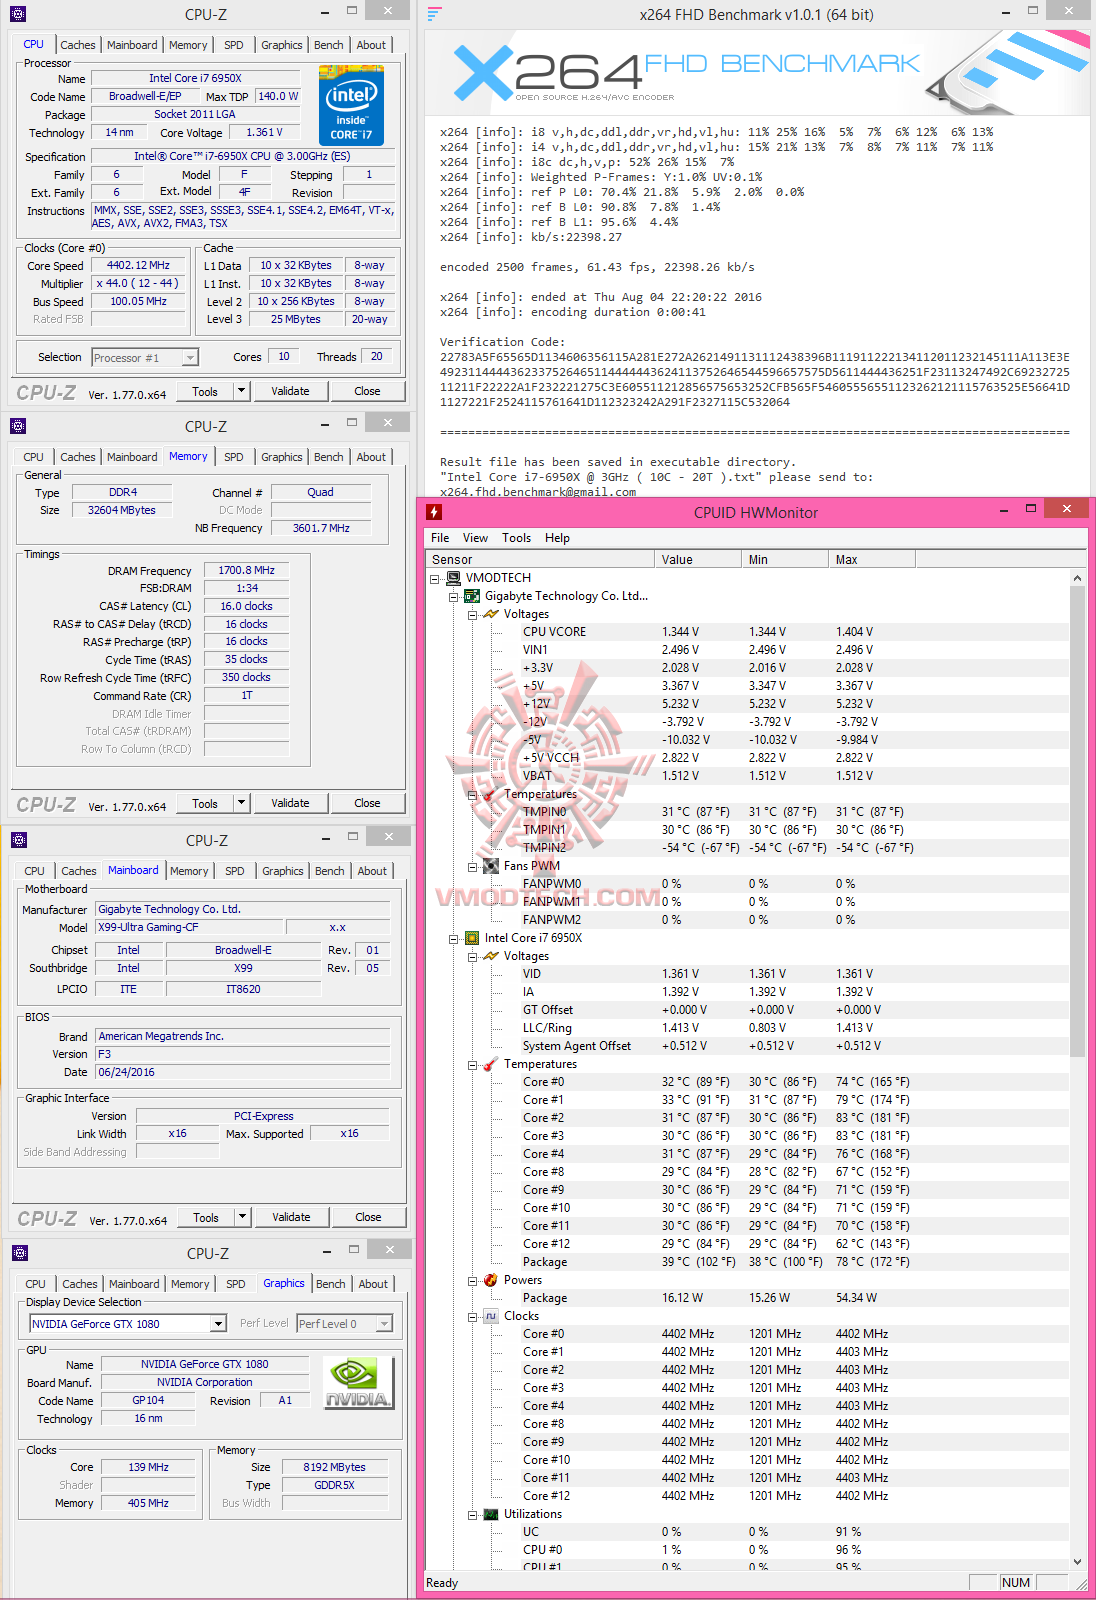
Task: Click title icon of CPU-Z GPU window
Action: pyautogui.click(x=20, y=1253)
